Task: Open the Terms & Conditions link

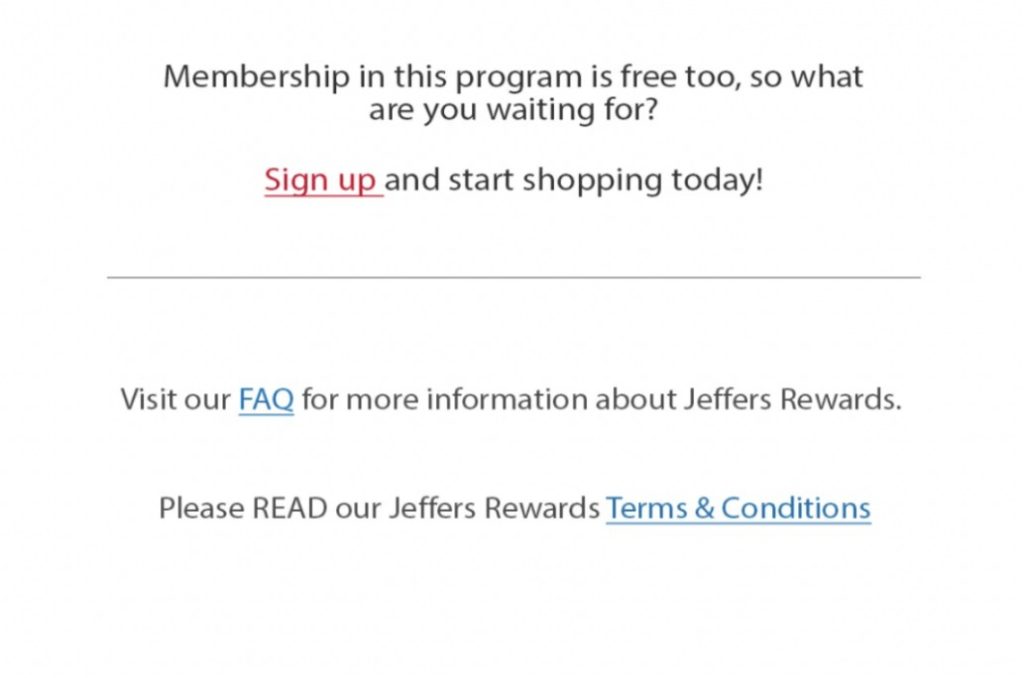Action: [x=739, y=508]
